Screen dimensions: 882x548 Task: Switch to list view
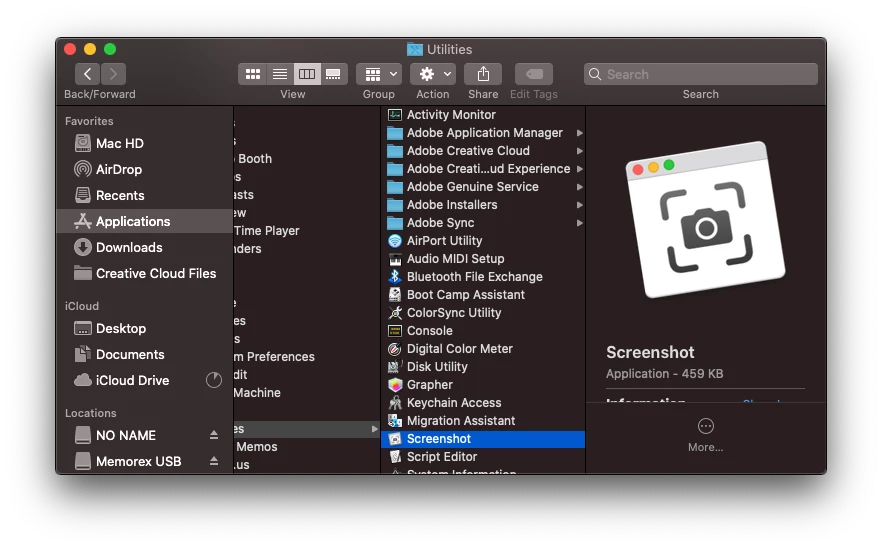(x=280, y=74)
